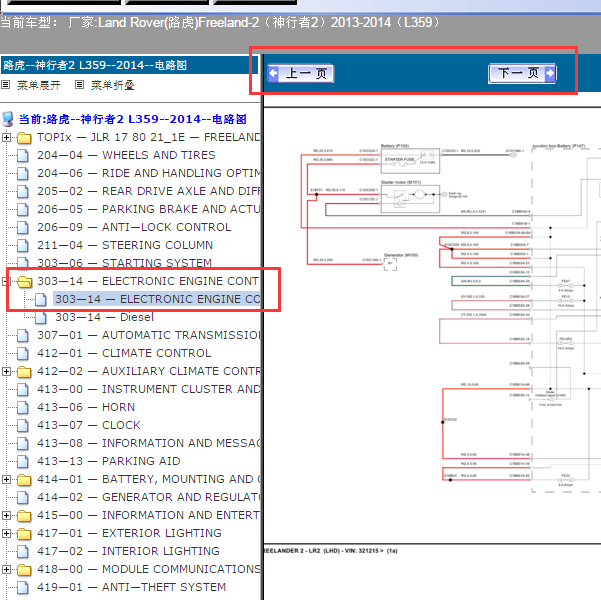The image size is (601, 600).
Task: Click the 204-06 Ride and Handling page icon
Action: 23,174
